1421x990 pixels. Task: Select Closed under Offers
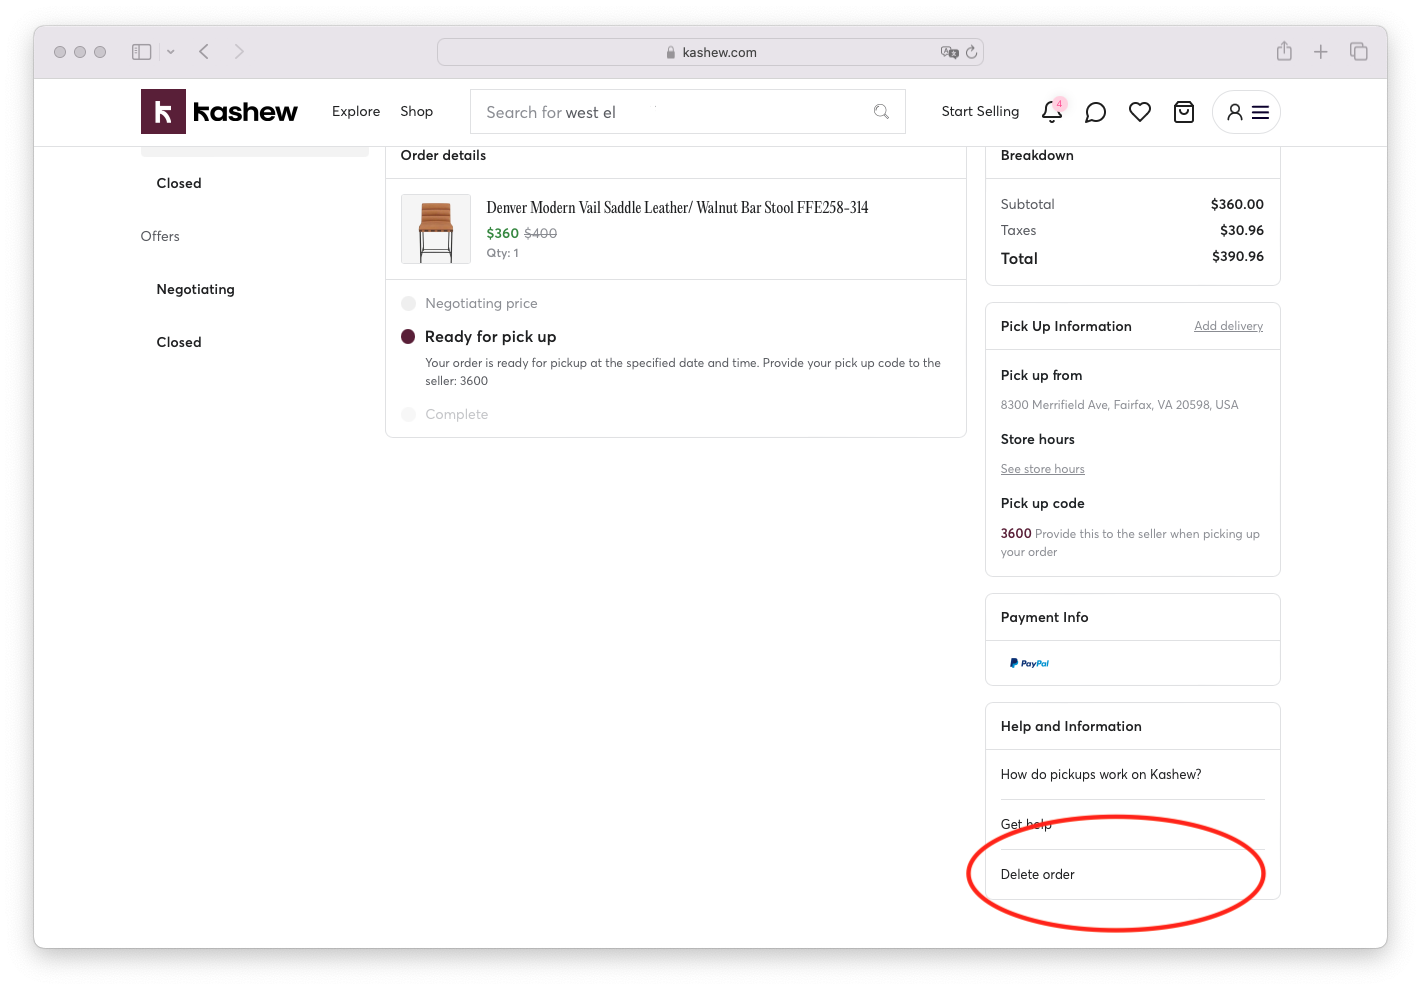point(179,342)
